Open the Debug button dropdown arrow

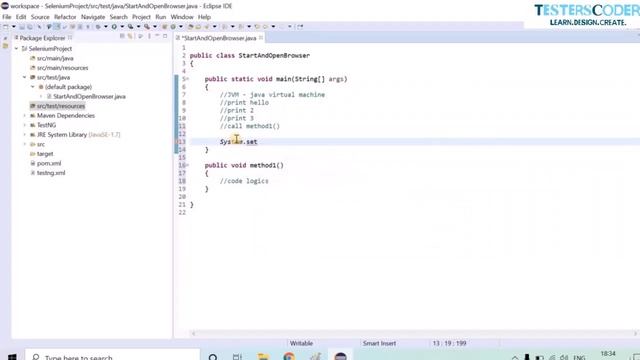click(x=106, y=27)
